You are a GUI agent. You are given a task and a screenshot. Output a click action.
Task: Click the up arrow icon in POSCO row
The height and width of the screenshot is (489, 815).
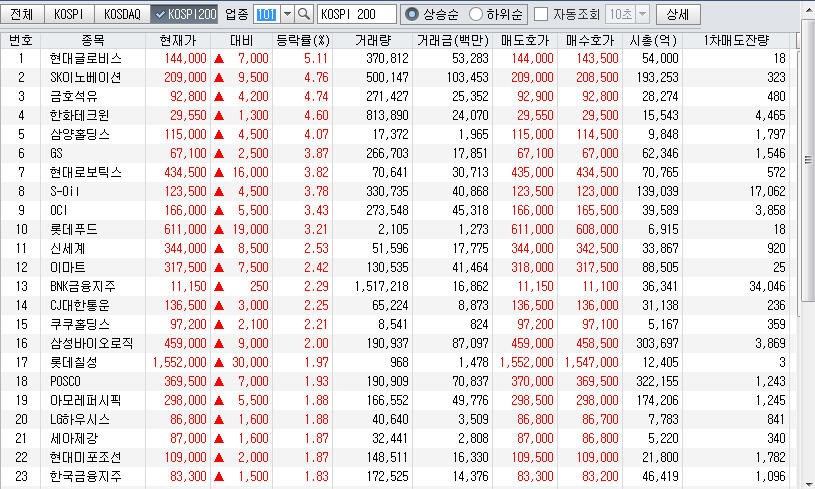pyautogui.click(x=219, y=381)
